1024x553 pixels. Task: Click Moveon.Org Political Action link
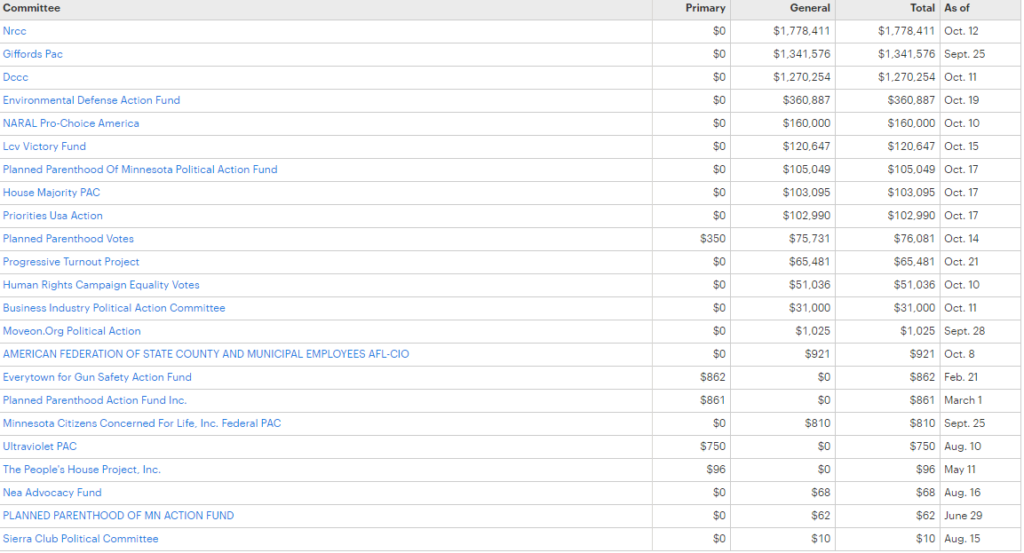72,330
